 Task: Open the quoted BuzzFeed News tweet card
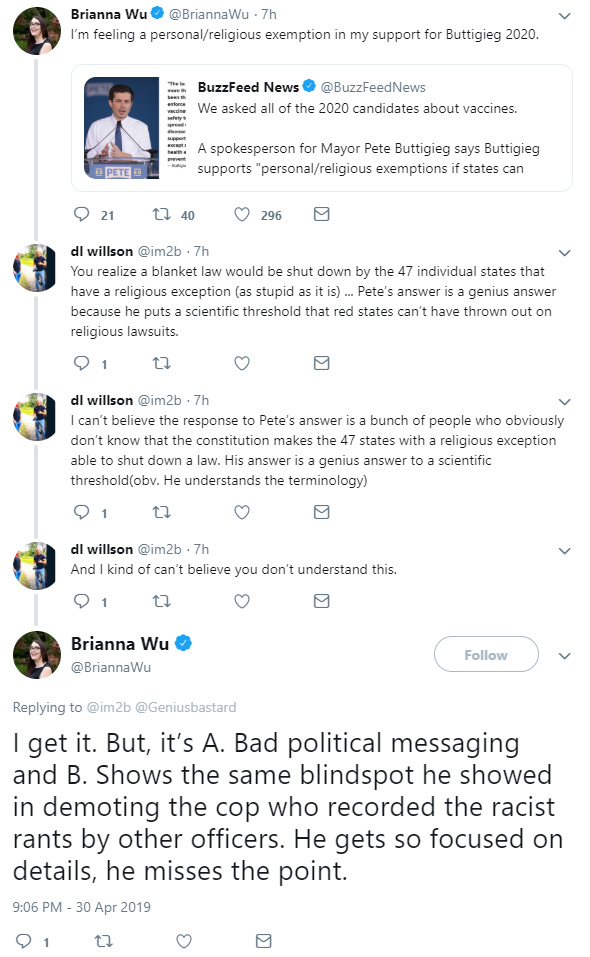(322, 128)
